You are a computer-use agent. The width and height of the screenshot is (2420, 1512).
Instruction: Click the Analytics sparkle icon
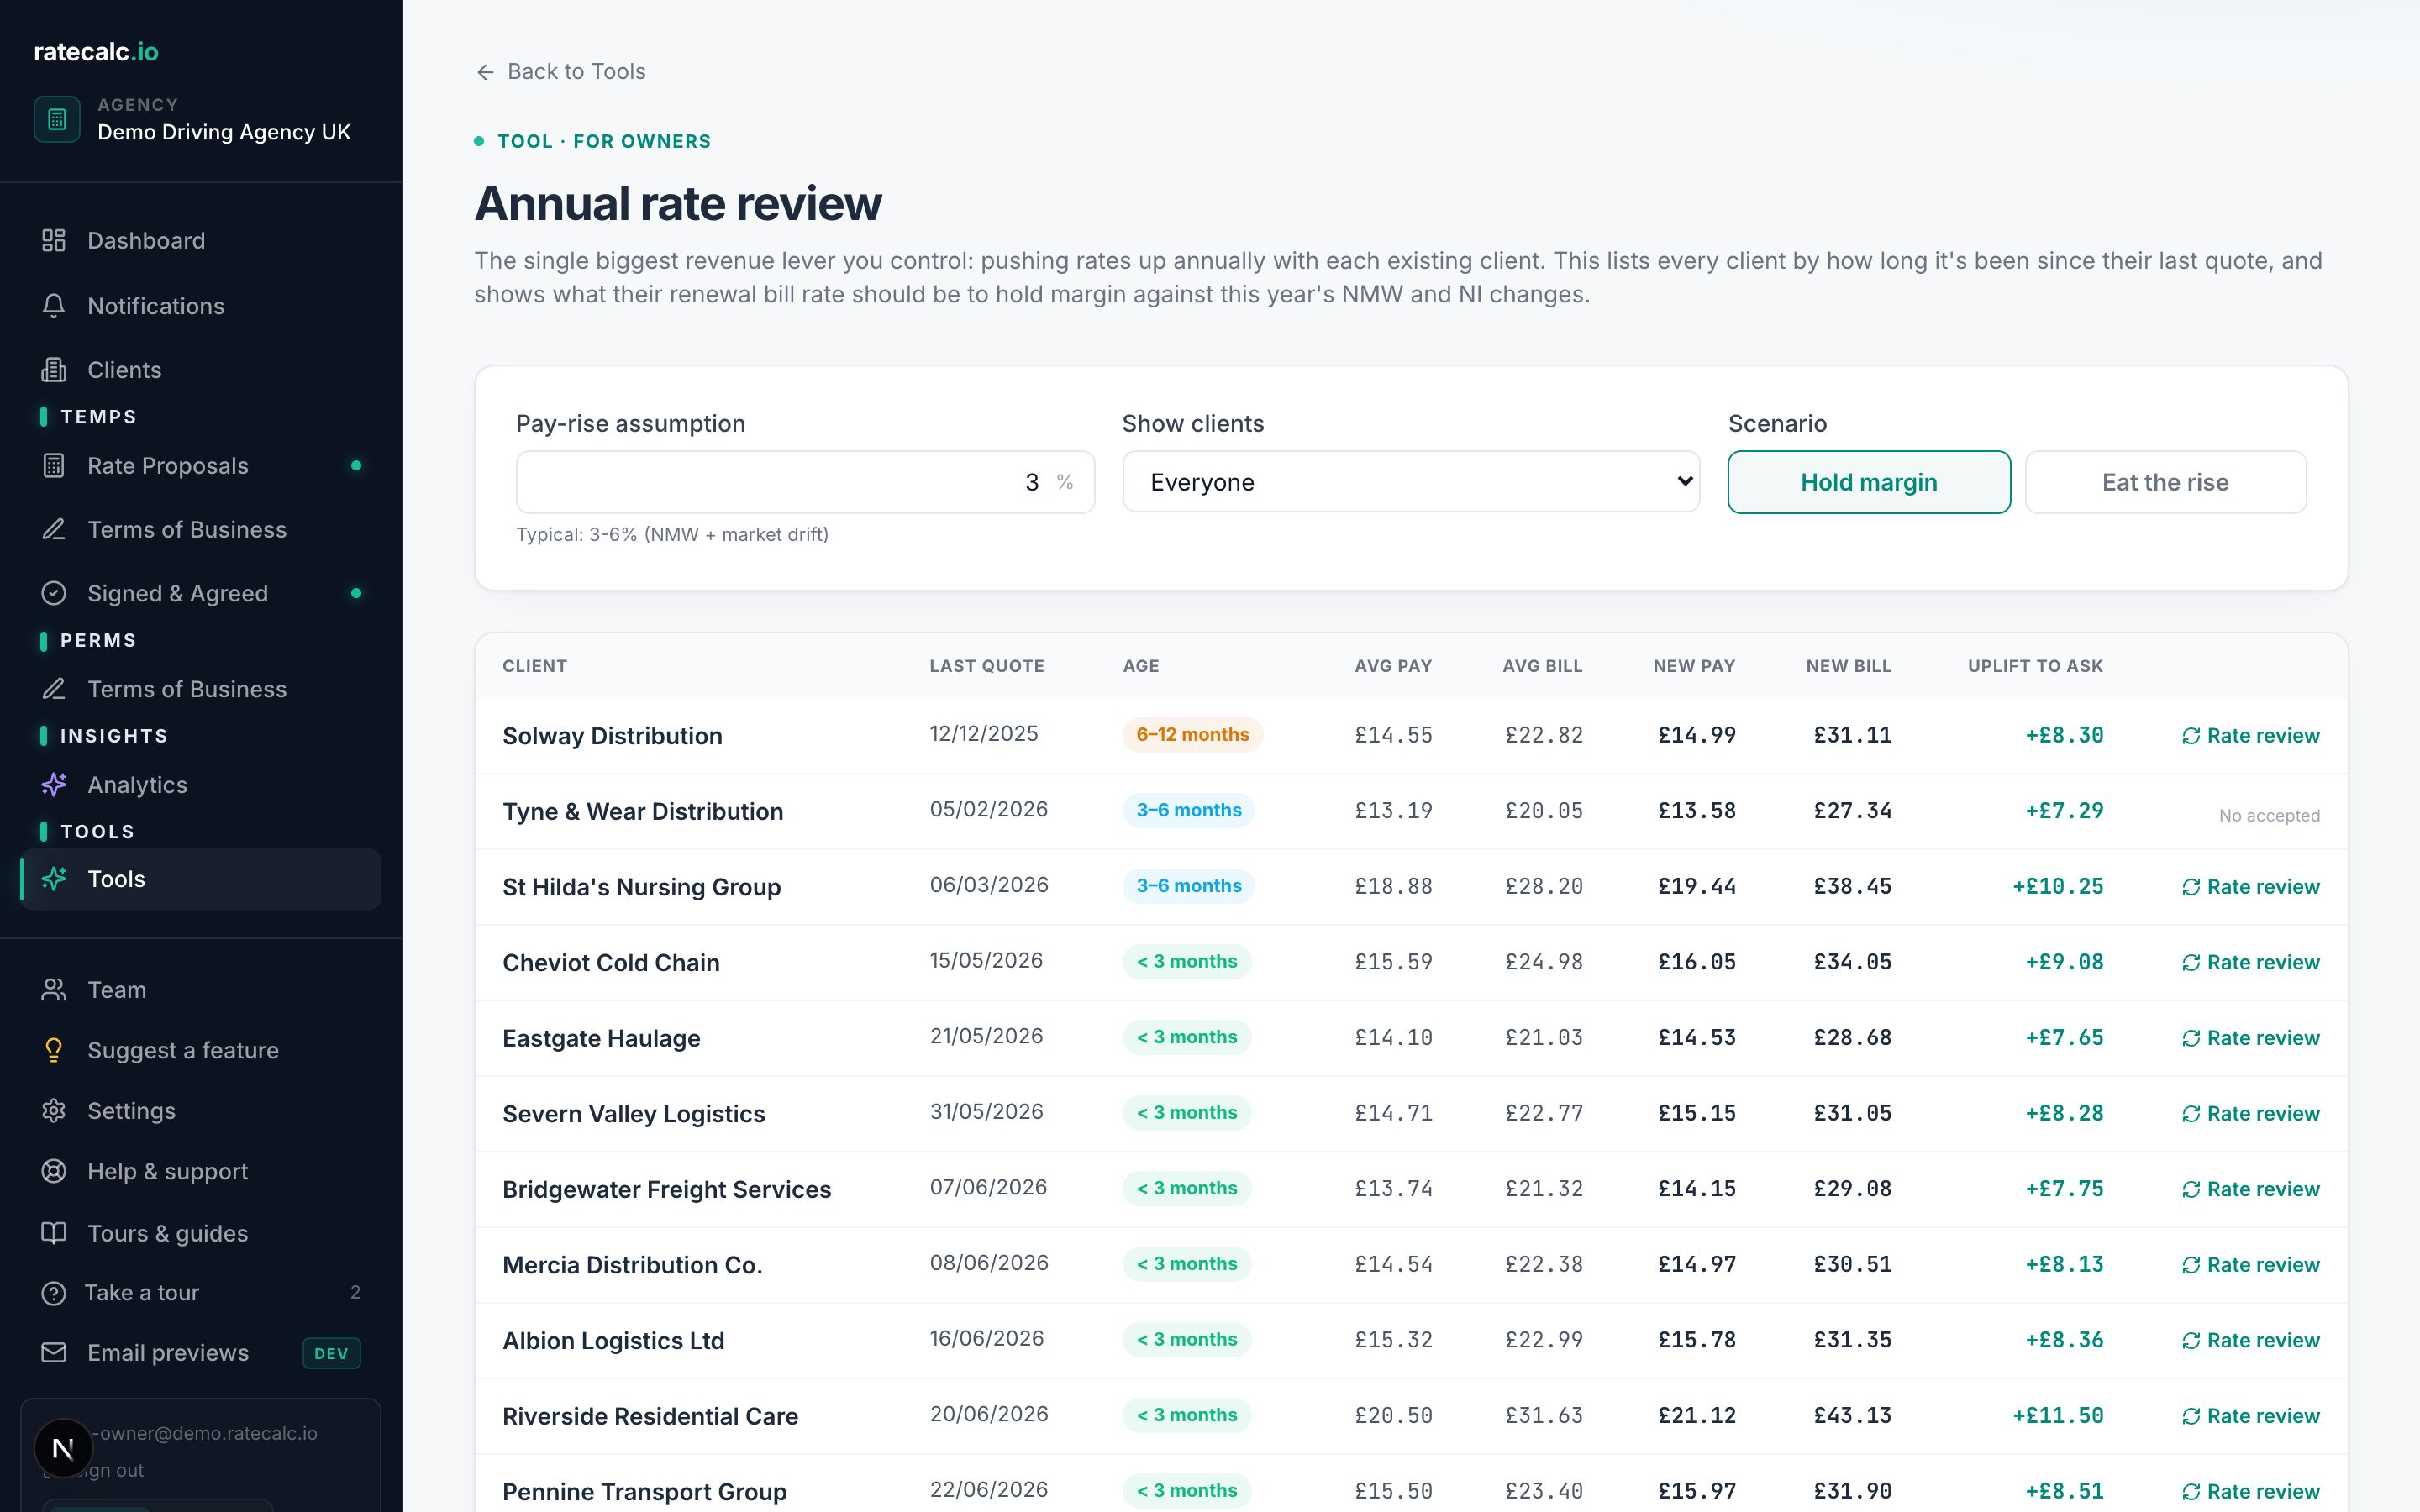click(x=54, y=785)
